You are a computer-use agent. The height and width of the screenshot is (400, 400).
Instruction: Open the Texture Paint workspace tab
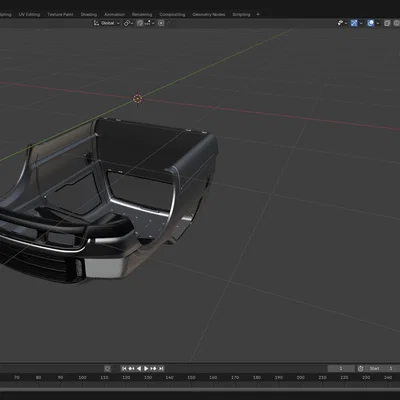click(60, 14)
